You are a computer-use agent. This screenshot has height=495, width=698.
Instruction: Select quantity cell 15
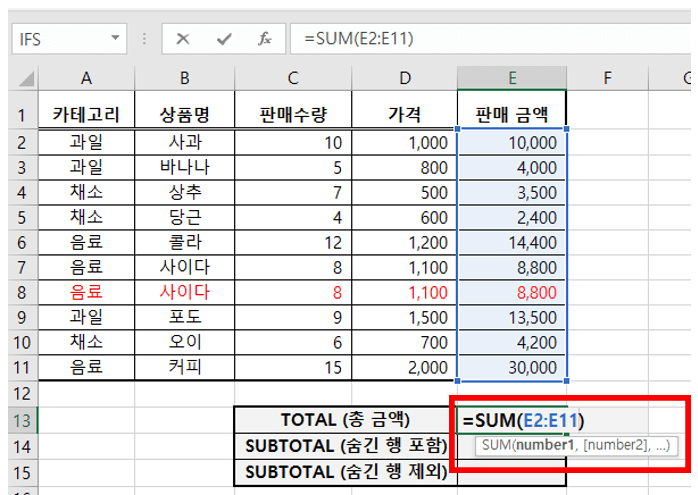[293, 368]
